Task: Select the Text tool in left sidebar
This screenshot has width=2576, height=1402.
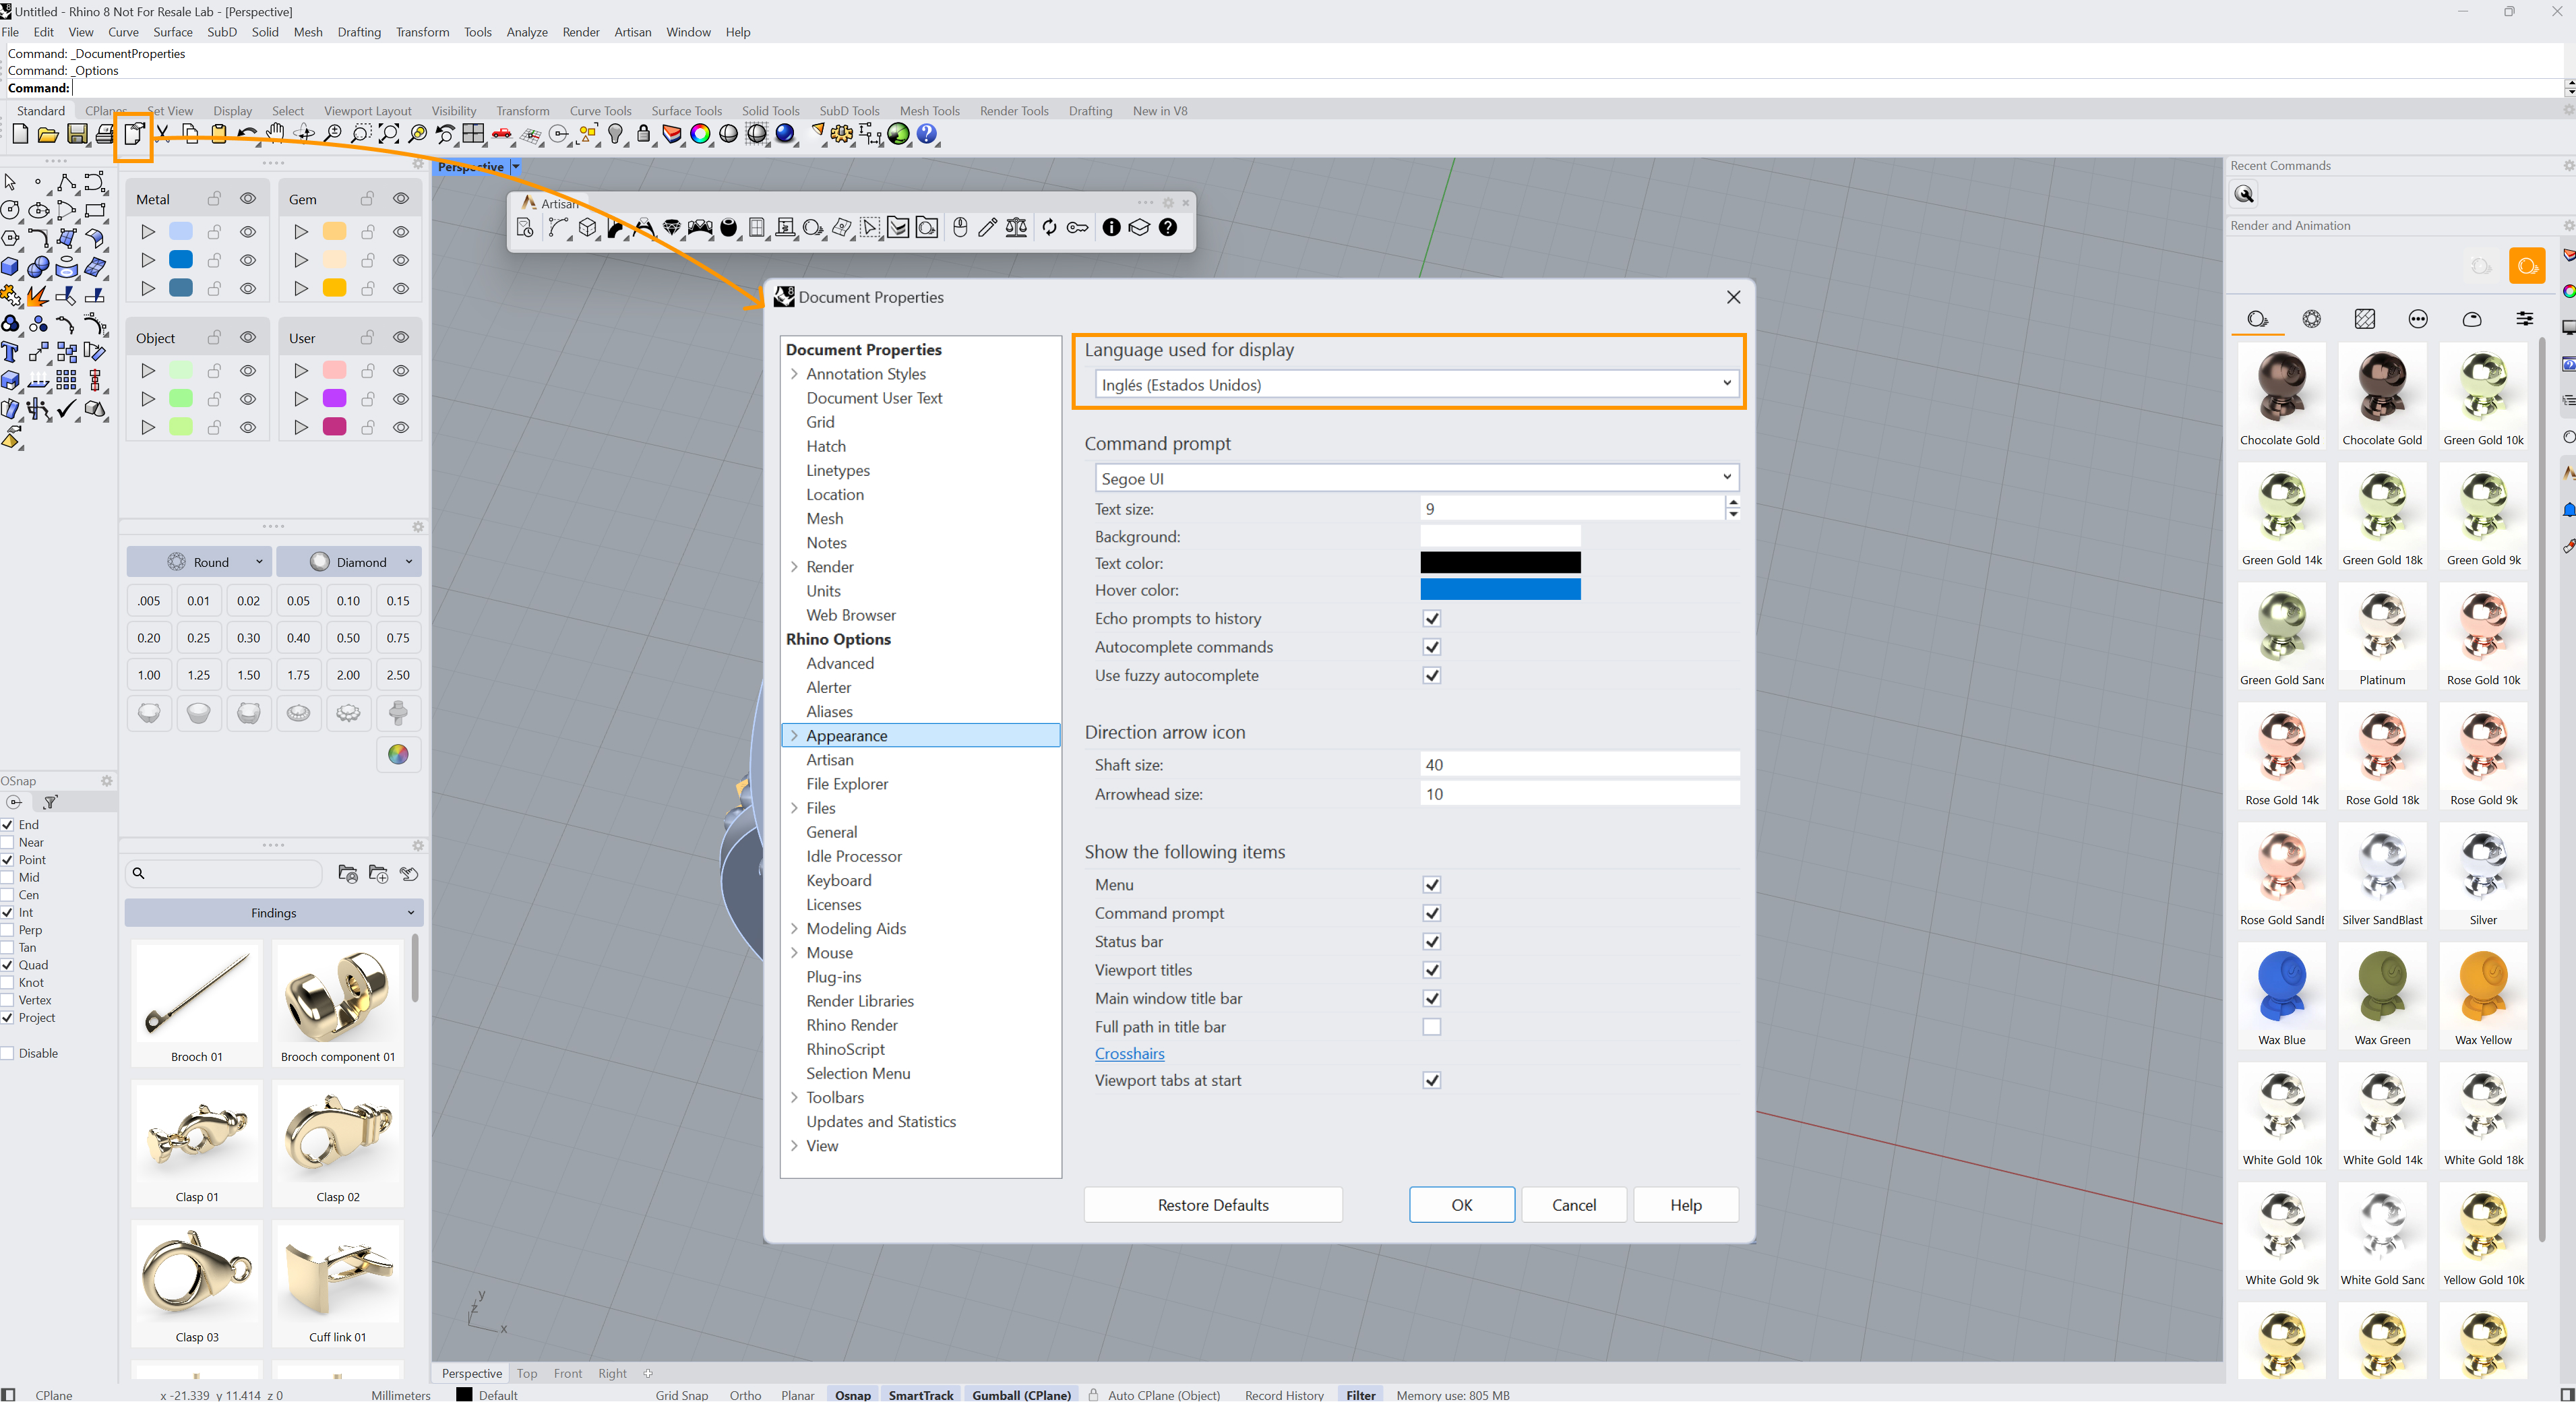Action: pyautogui.click(x=11, y=352)
